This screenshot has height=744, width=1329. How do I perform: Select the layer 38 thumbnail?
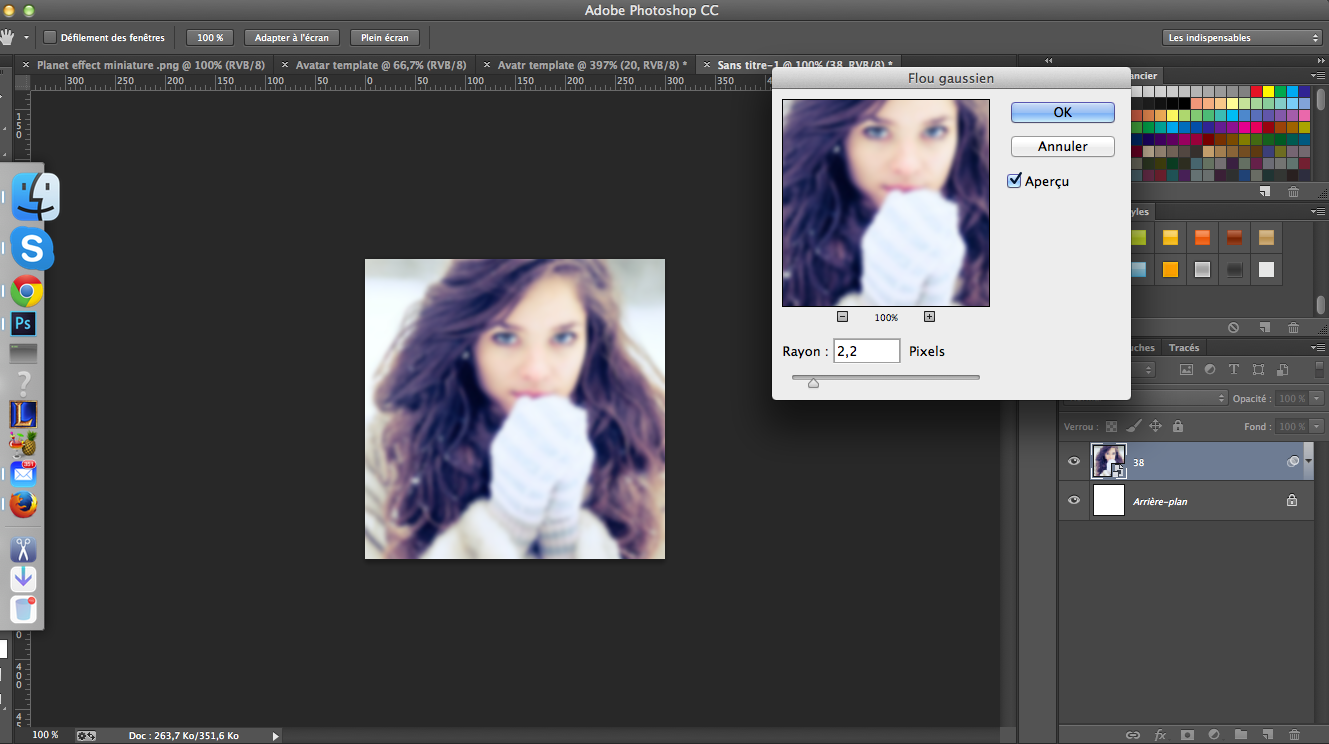pyautogui.click(x=1109, y=461)
